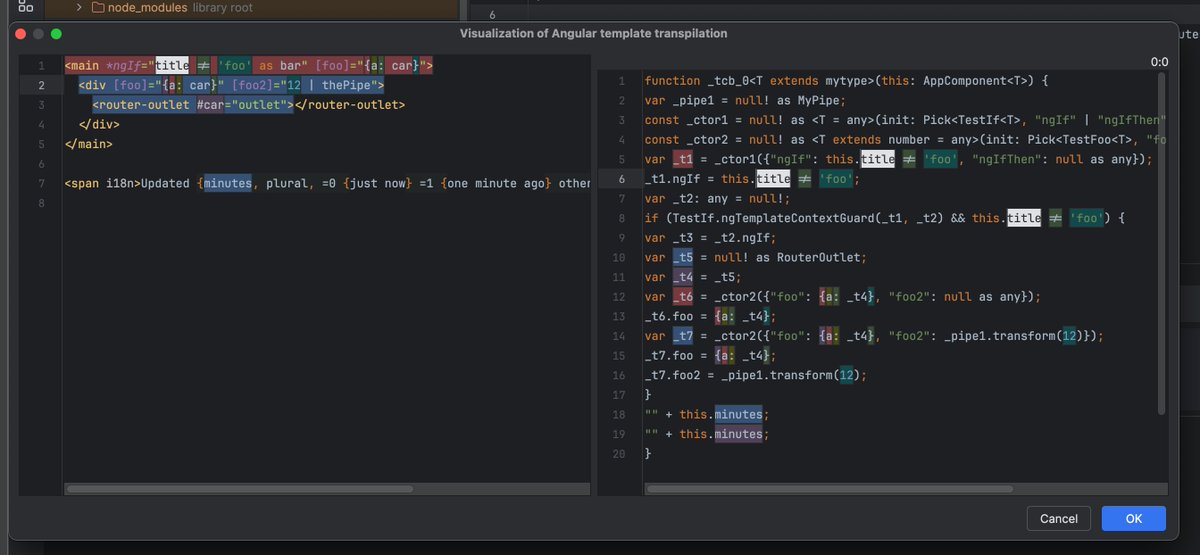Close the transpilation visualization dialog via red button

click(19, 33)
